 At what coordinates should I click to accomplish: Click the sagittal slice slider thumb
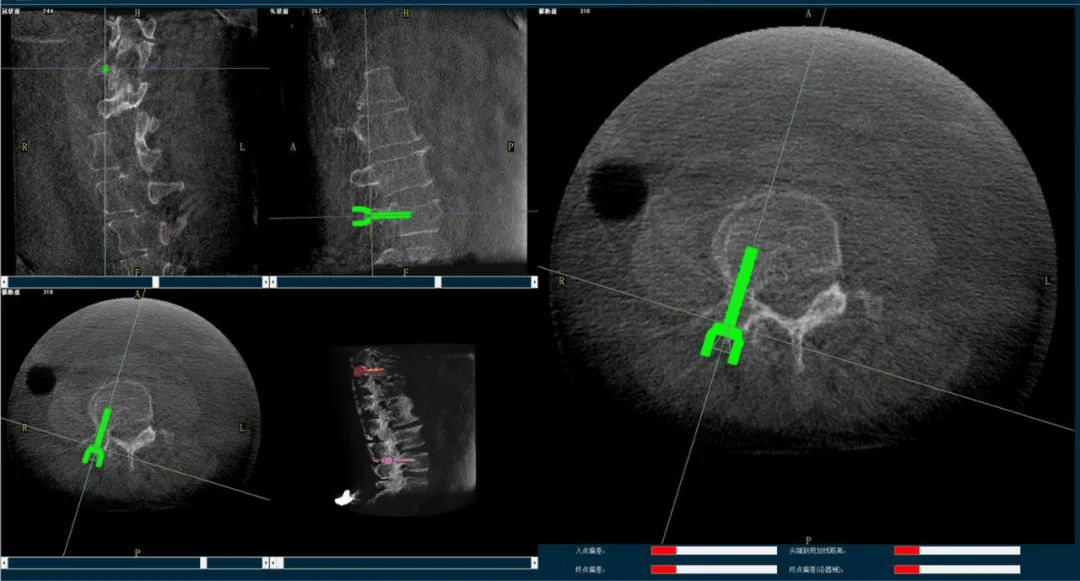(438, 282)
